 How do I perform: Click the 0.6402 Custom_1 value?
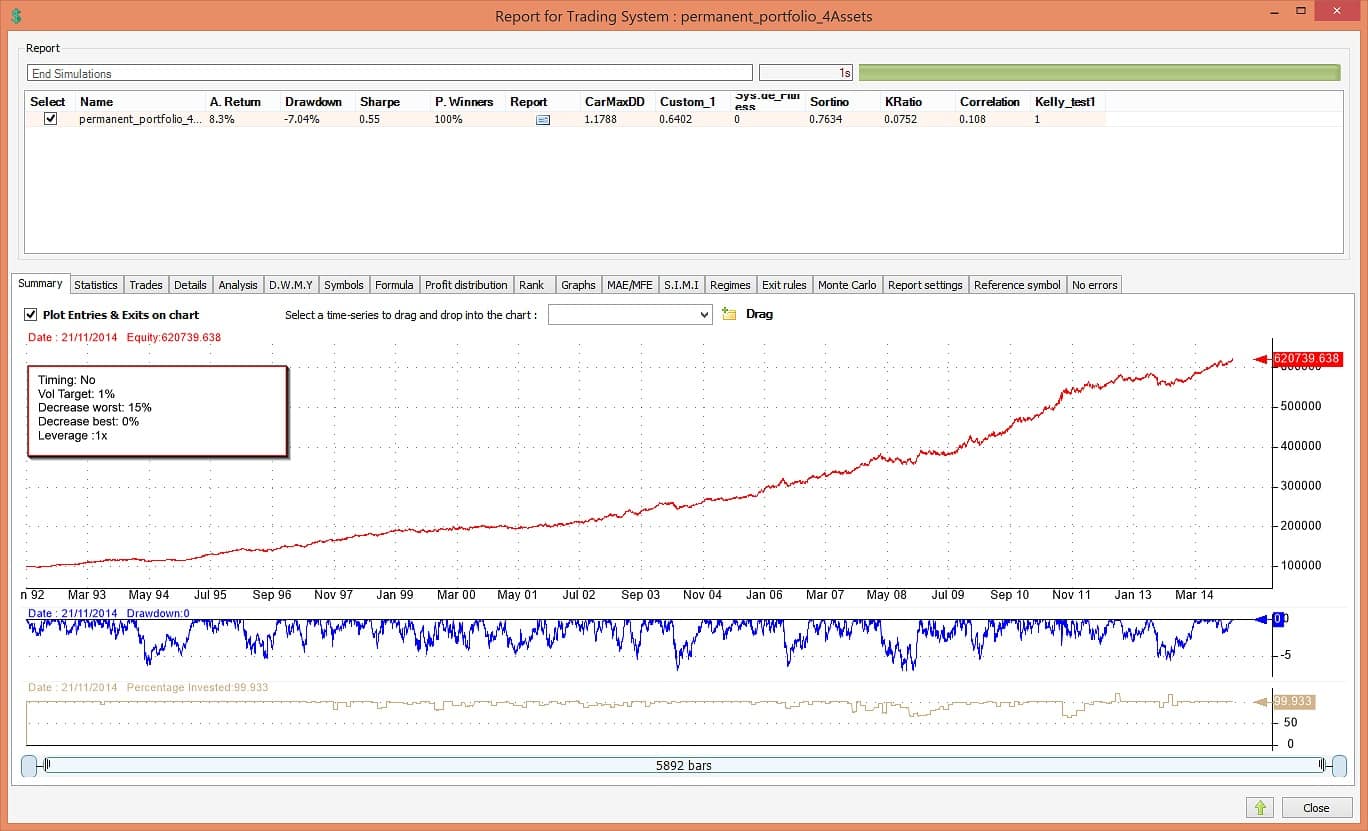(676, 119)
